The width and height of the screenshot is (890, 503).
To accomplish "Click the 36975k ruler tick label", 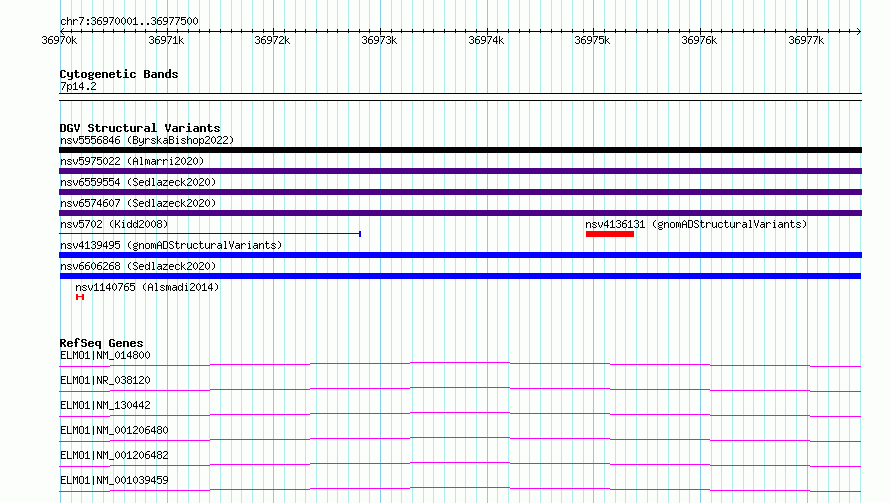I will coord(592,40).
